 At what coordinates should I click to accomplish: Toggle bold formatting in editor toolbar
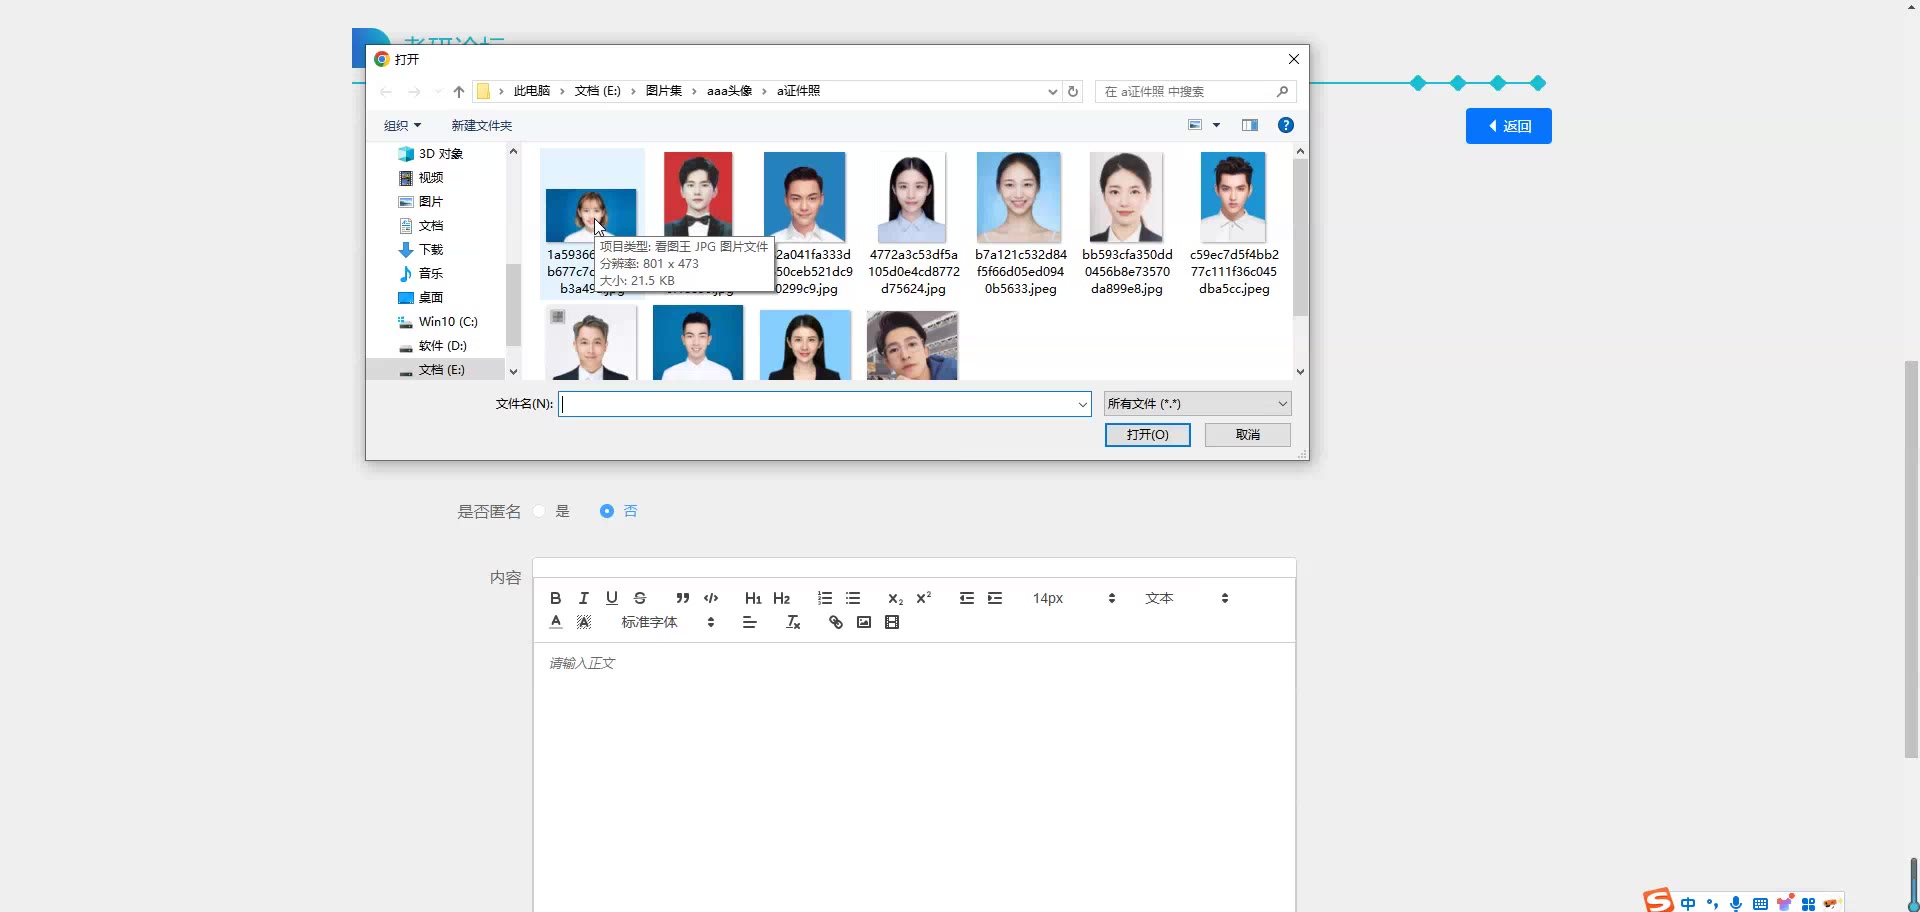555,598
